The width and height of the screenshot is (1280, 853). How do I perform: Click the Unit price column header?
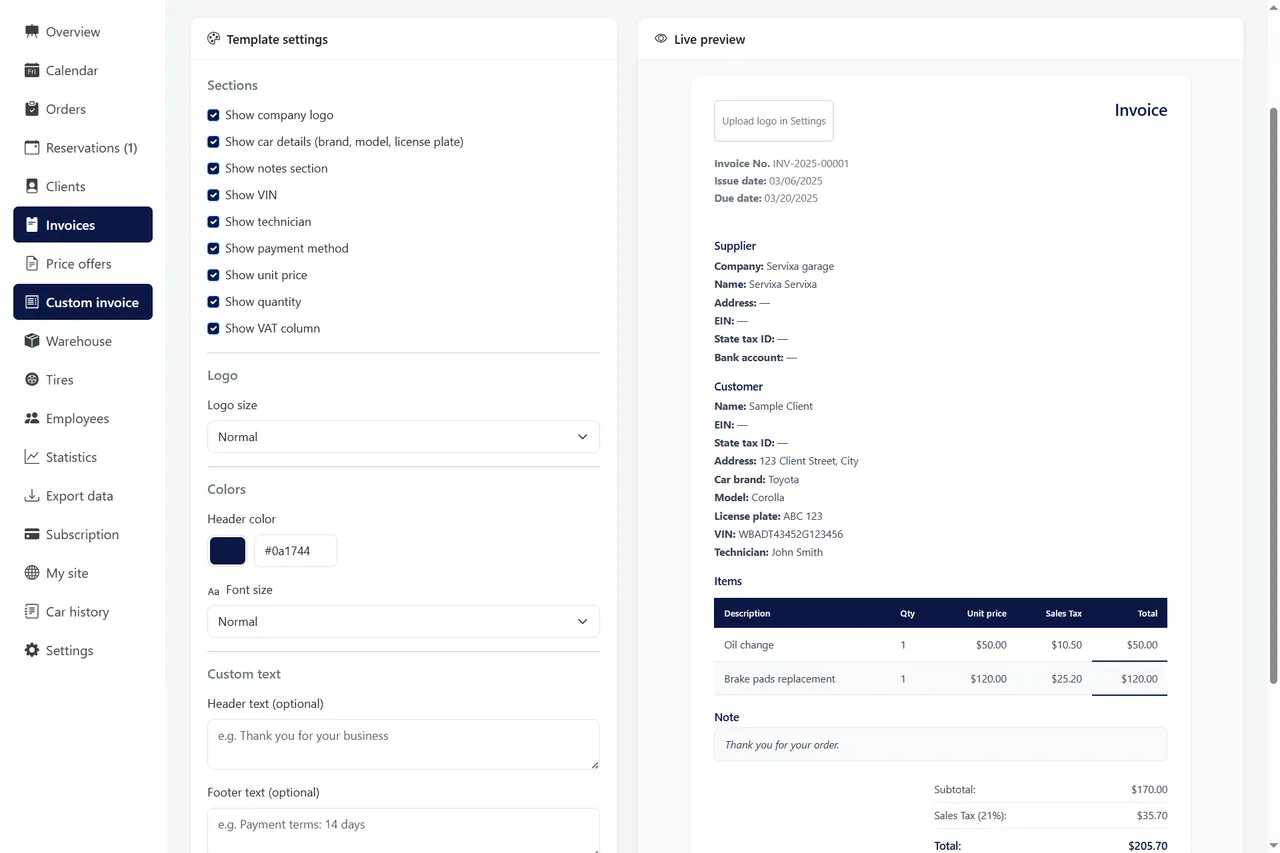pyautogui.click(x=987, y=613)
